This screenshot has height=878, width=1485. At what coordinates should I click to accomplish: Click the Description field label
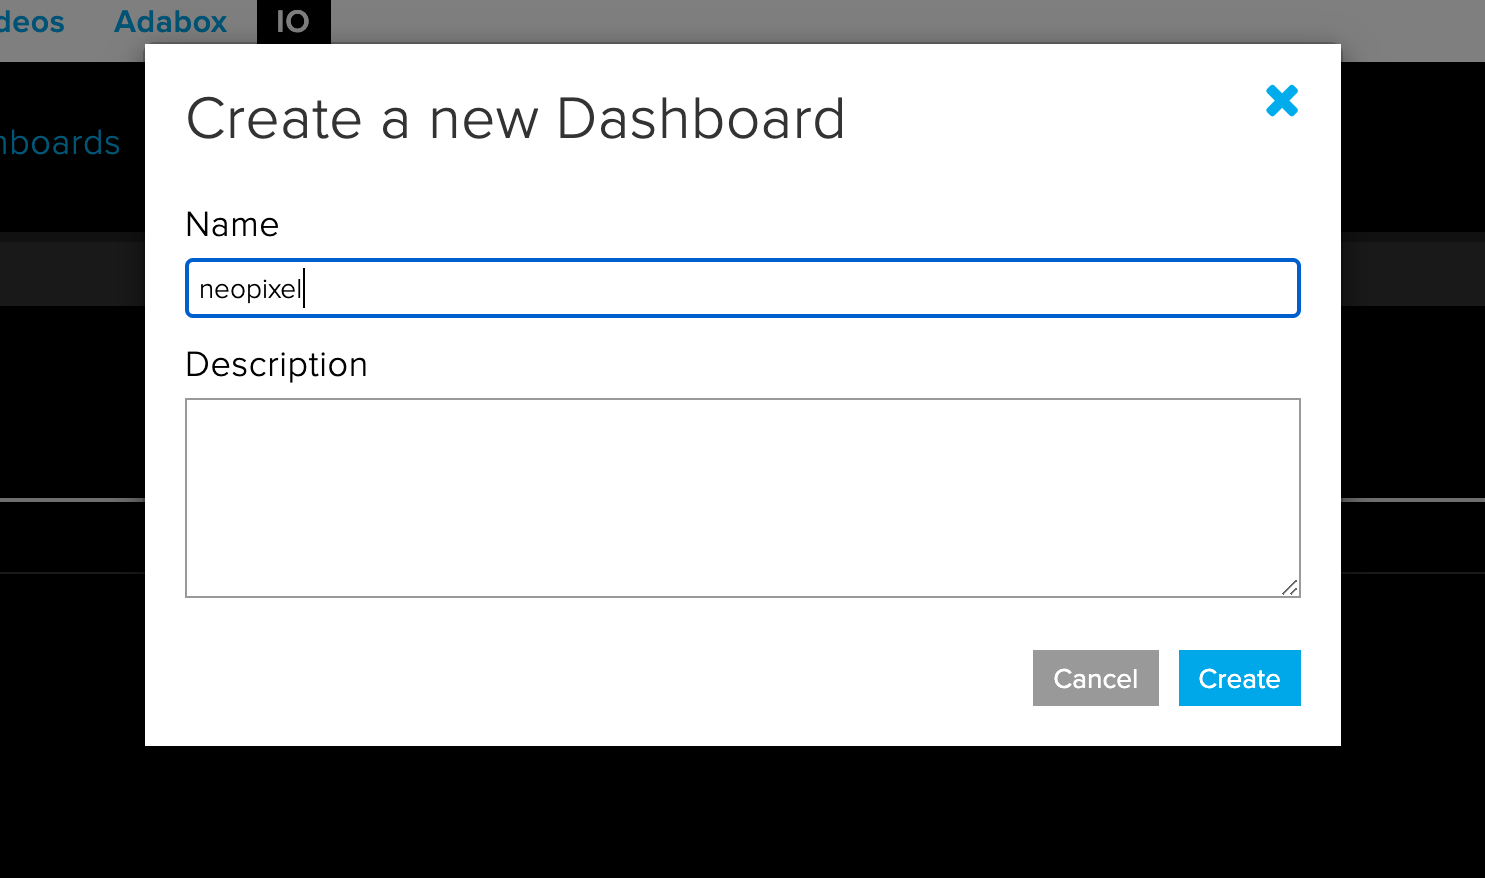[x=276, y=365]
